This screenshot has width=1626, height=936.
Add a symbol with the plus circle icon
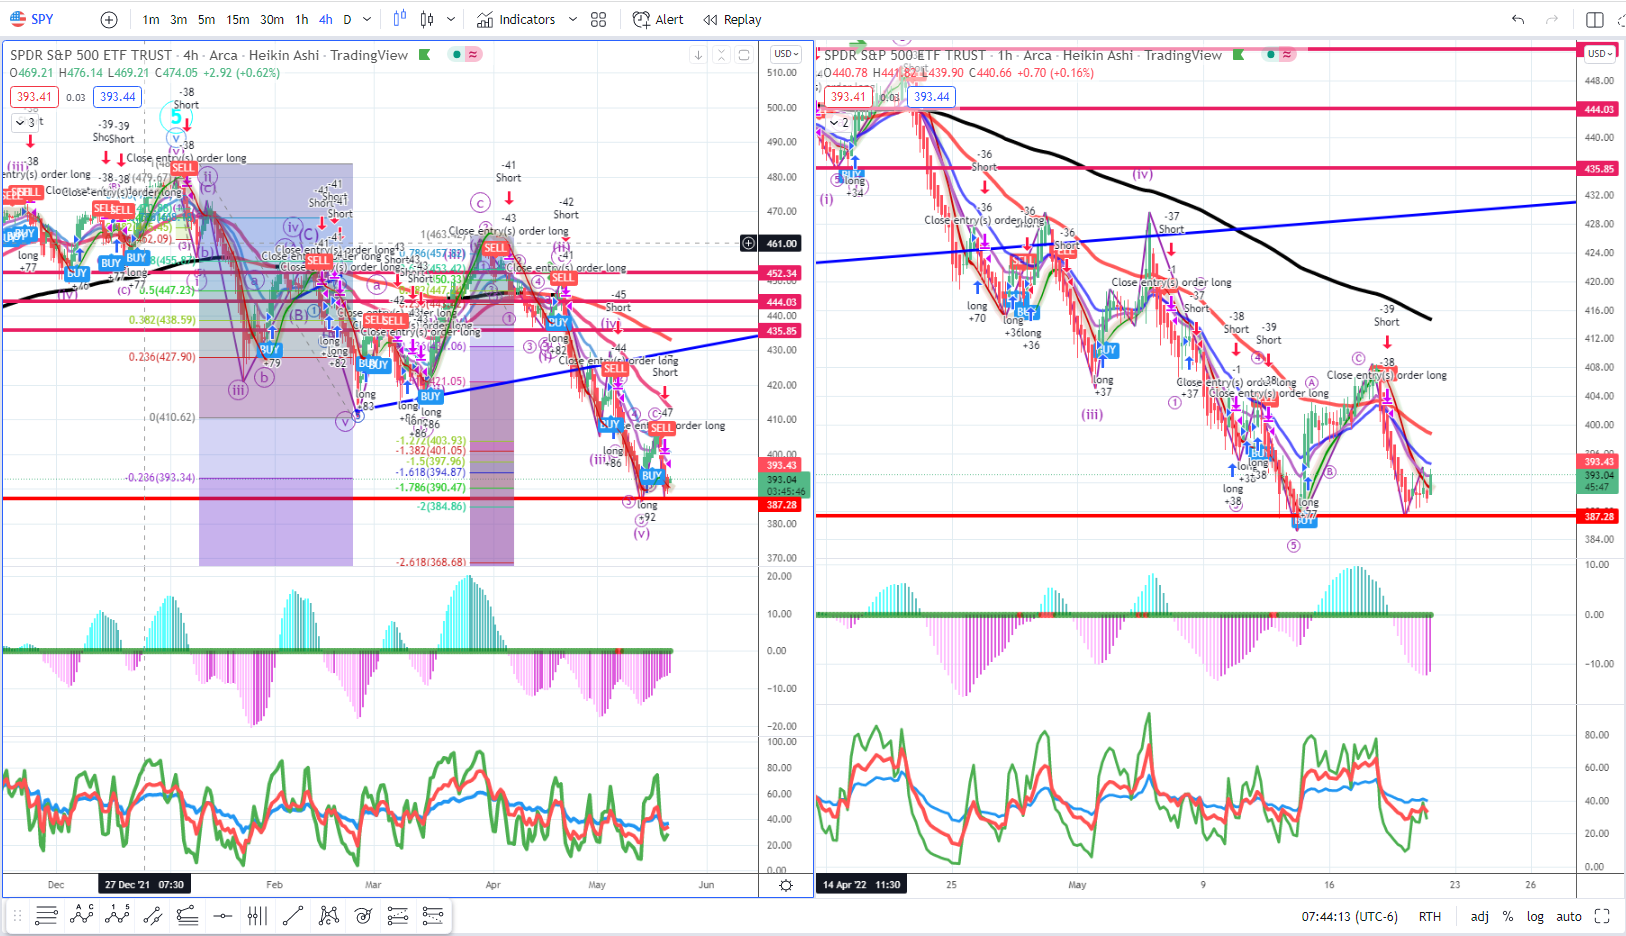tap(109, 20)
